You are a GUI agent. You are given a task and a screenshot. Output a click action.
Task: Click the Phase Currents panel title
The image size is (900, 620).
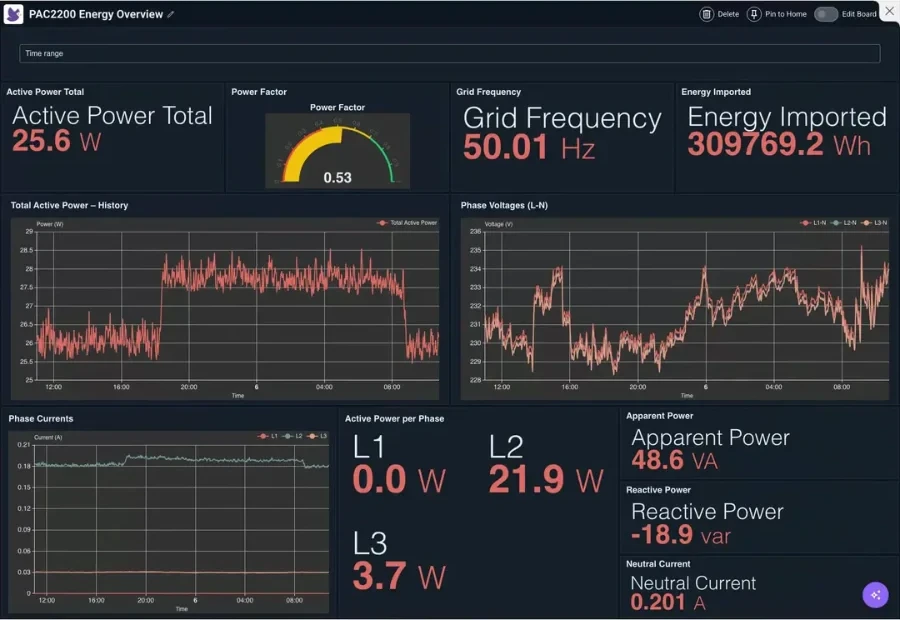tap(41, 419)
